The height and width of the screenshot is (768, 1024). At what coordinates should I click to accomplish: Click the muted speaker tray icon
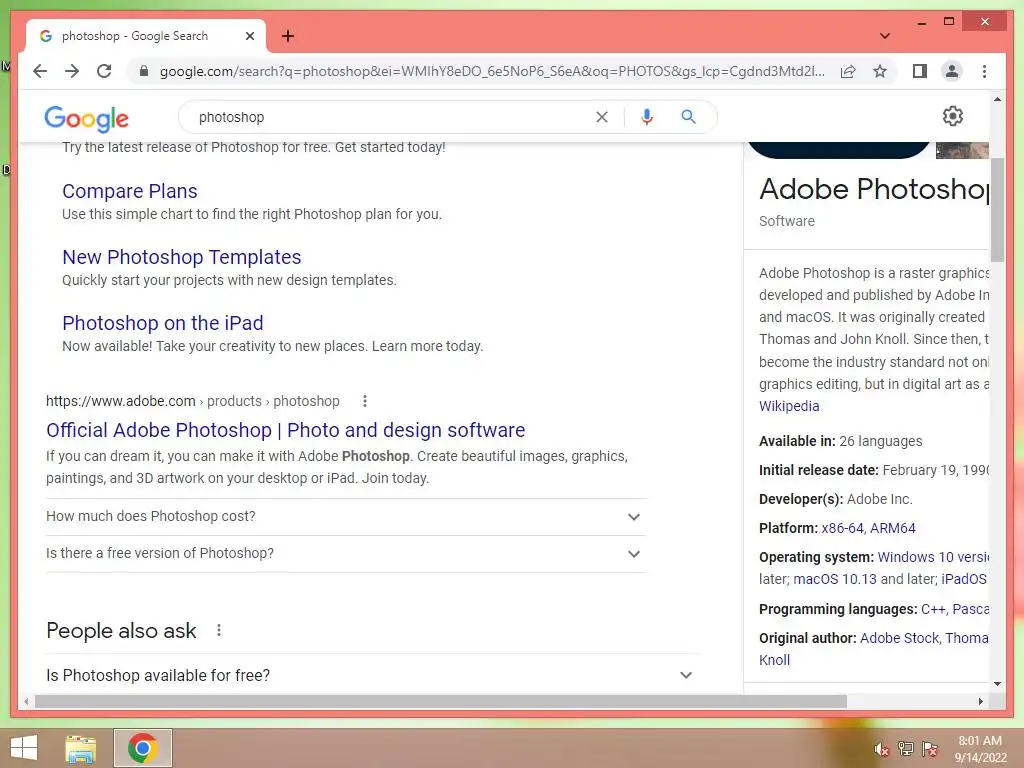pos(882,749)
